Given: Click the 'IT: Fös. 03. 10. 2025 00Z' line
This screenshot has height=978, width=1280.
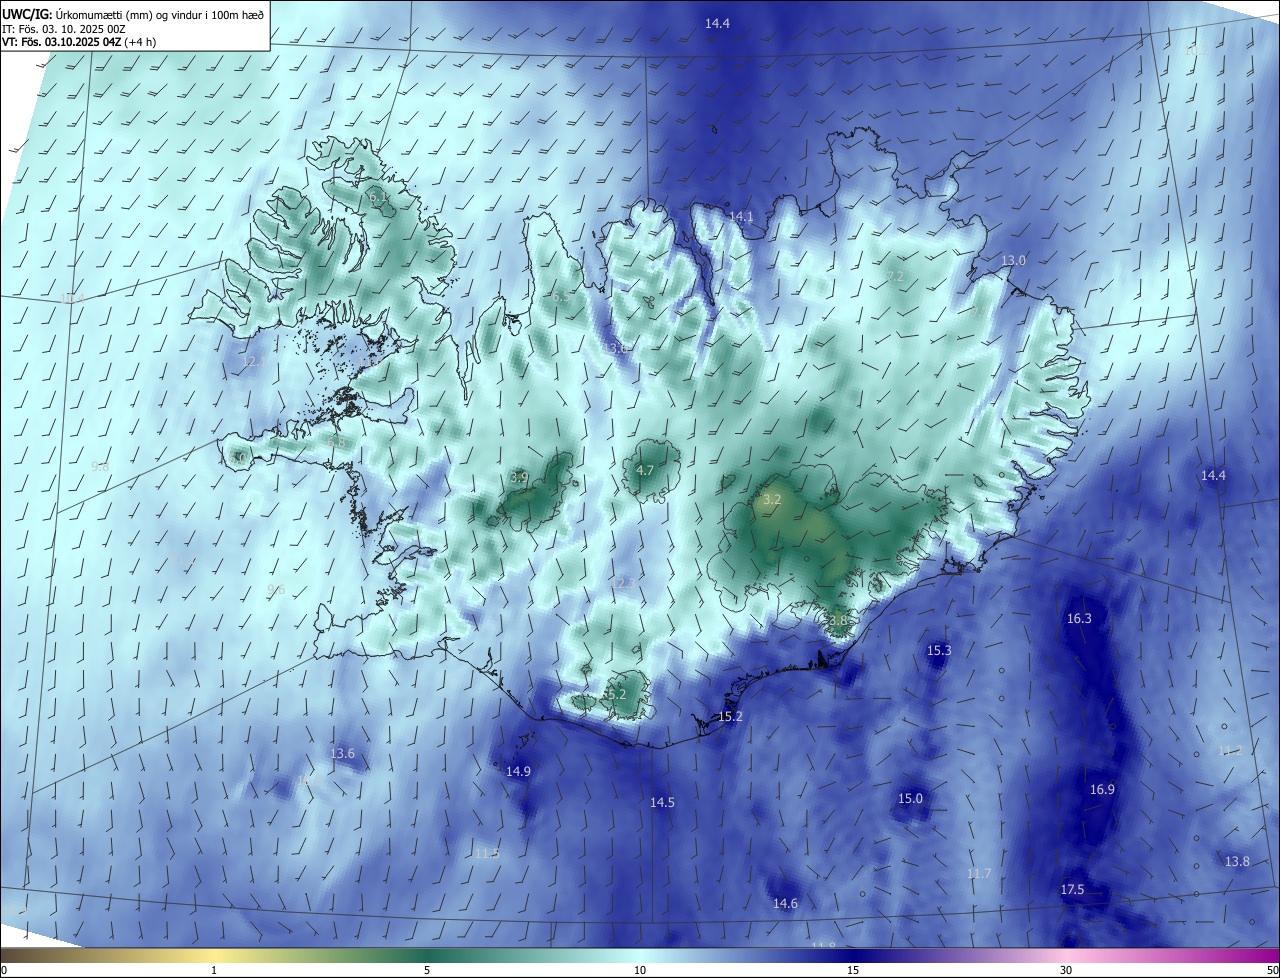Looking at the screenshot, I should (64, 29).
